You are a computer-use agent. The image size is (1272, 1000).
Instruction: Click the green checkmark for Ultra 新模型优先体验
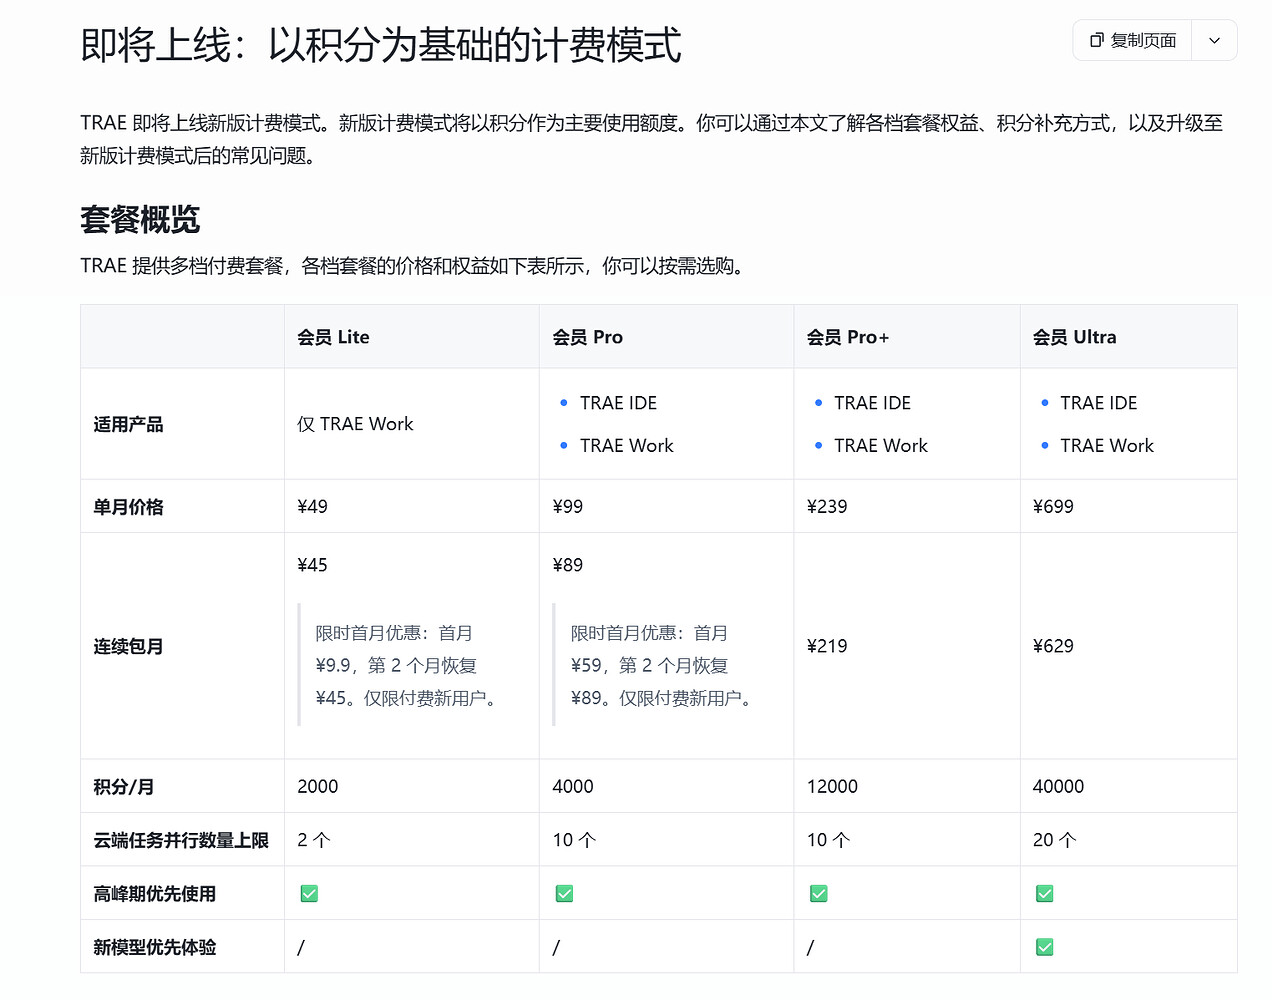point(1044,947)
